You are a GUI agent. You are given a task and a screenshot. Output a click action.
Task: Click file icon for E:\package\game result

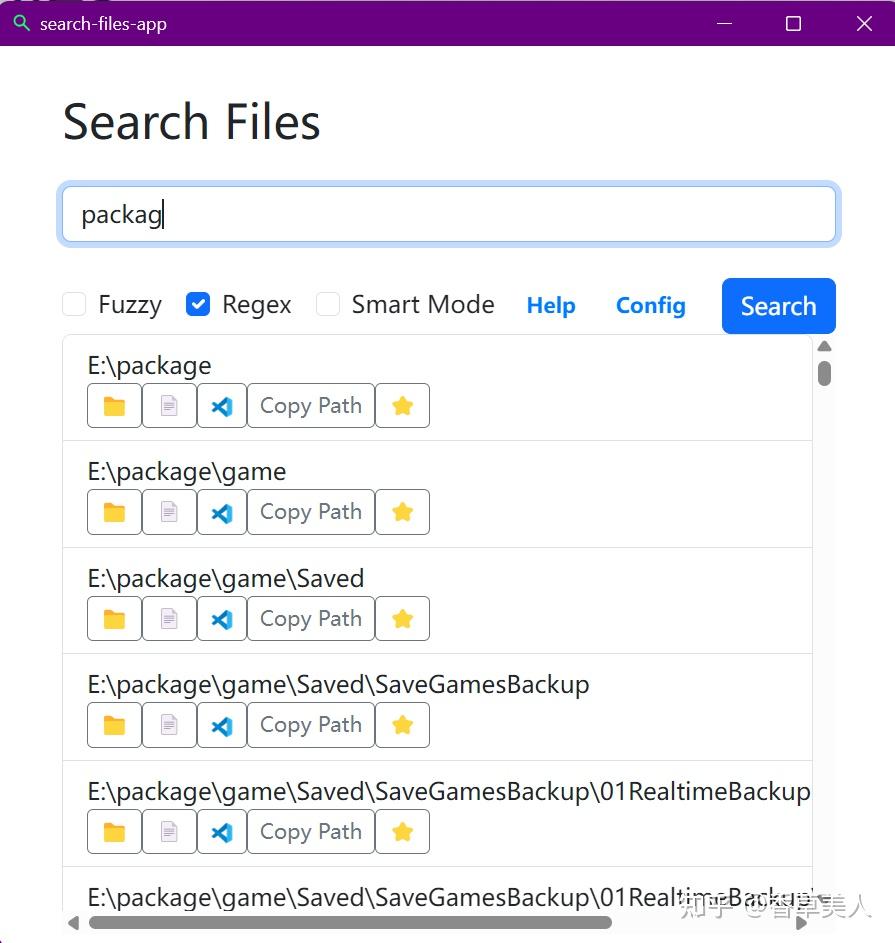[169, 512]
